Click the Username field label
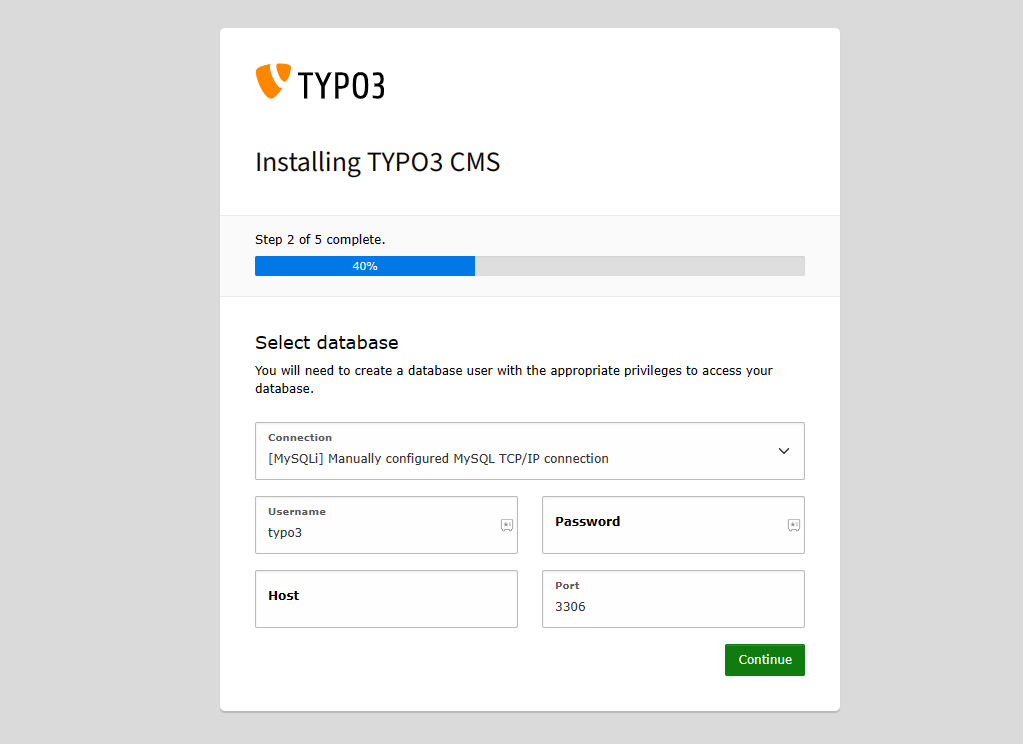The image size is (1023, 744). (296, 511)
